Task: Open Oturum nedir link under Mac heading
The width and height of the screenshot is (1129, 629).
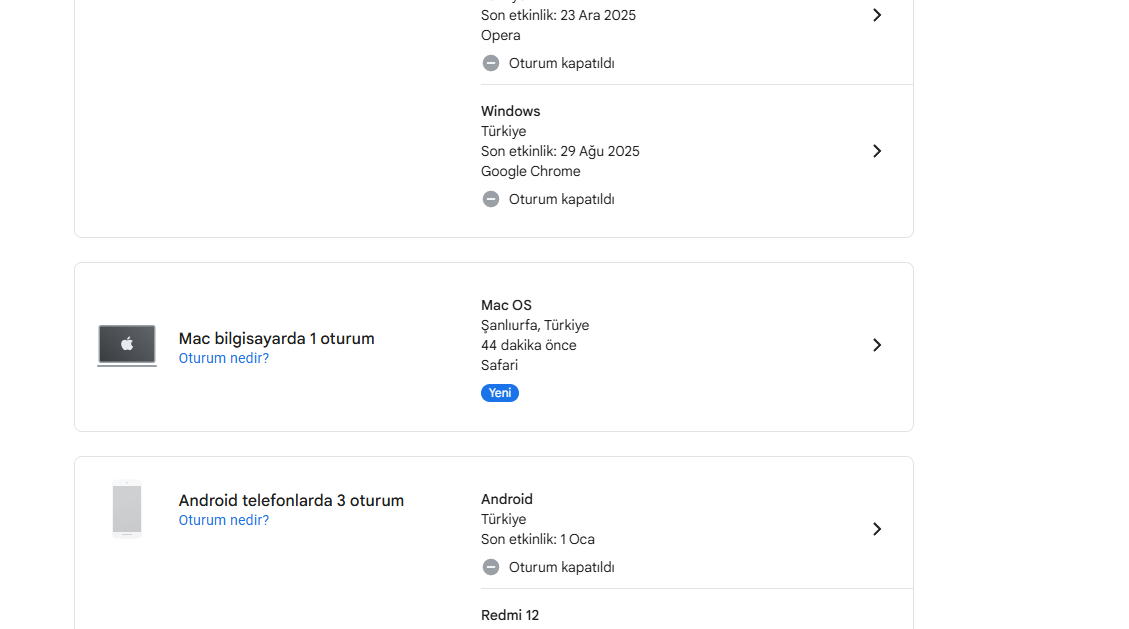Action: (224, 358)
